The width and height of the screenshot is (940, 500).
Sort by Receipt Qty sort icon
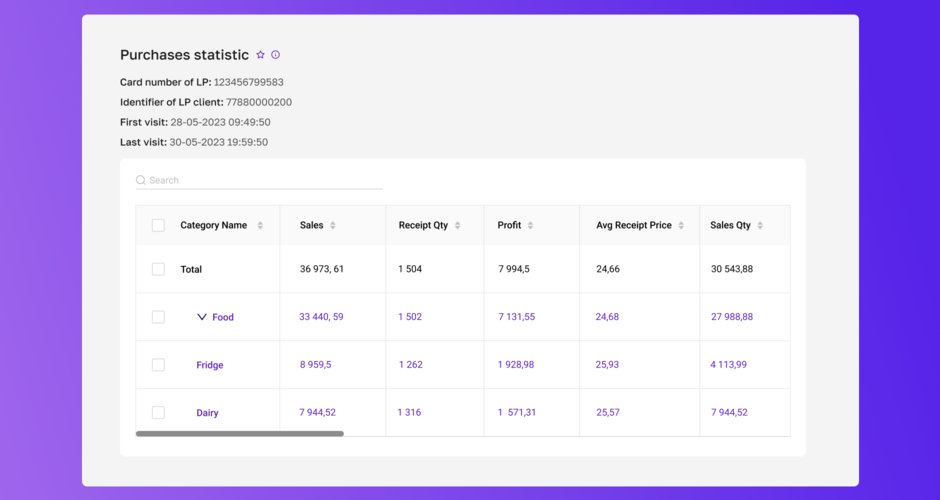(x=458, y=226)
